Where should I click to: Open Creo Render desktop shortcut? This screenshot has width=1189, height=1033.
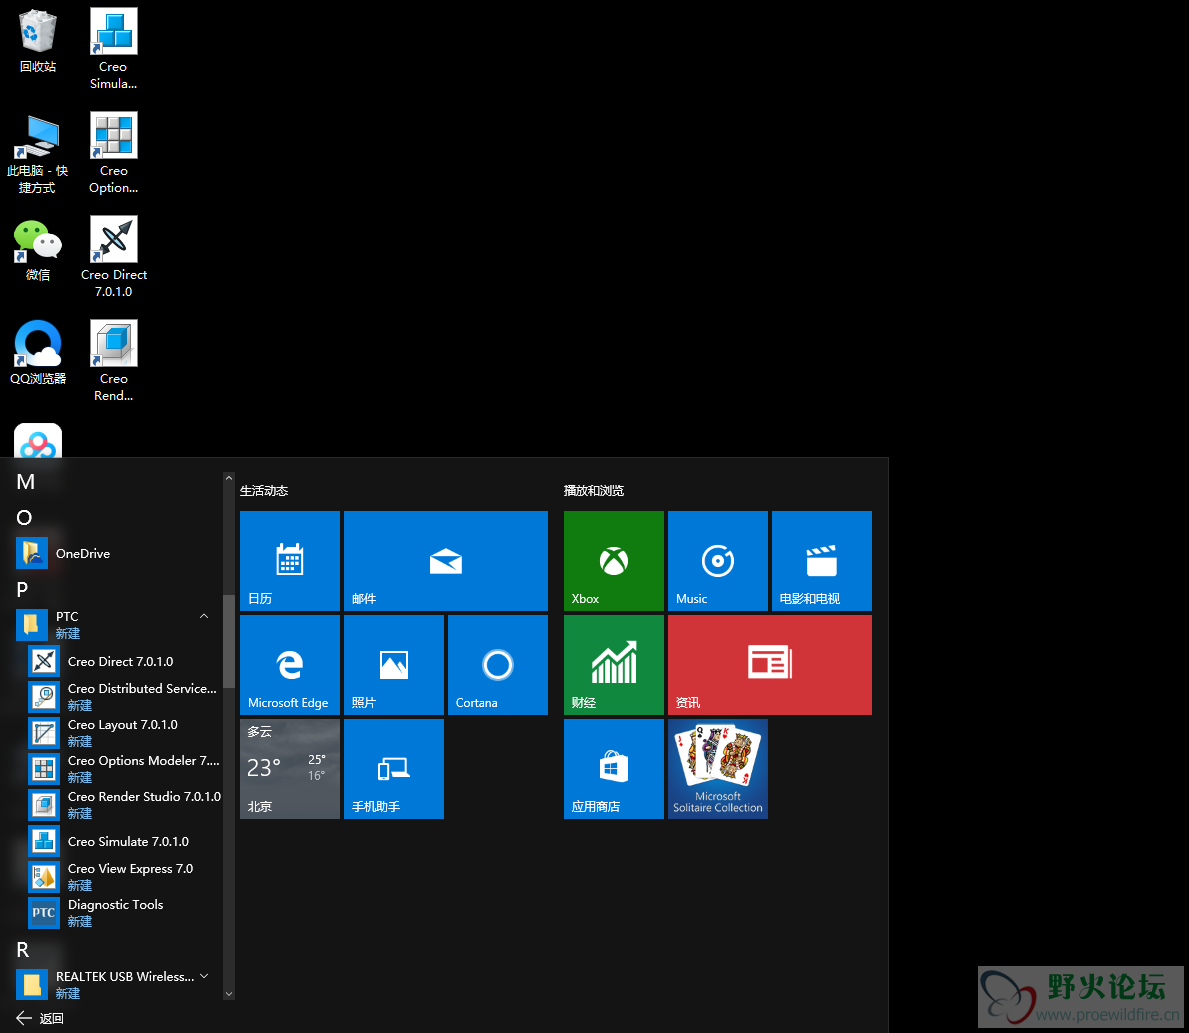[114, 361]
